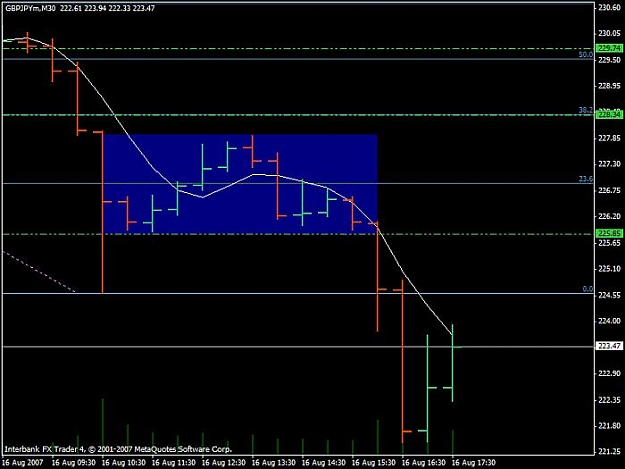Click the 16 Aug 17:30 time label

474,463
